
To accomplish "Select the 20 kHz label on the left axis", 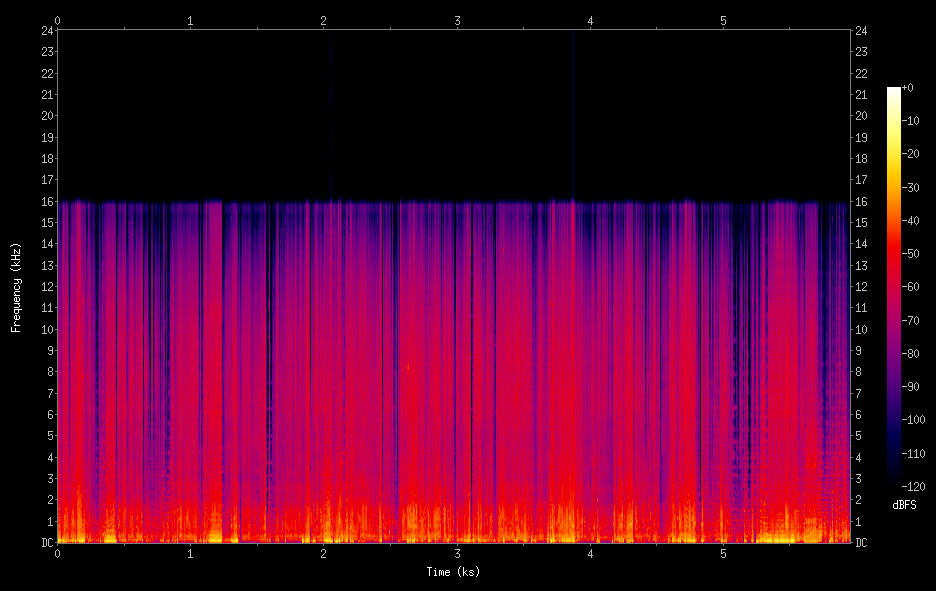I will point(46,115).
